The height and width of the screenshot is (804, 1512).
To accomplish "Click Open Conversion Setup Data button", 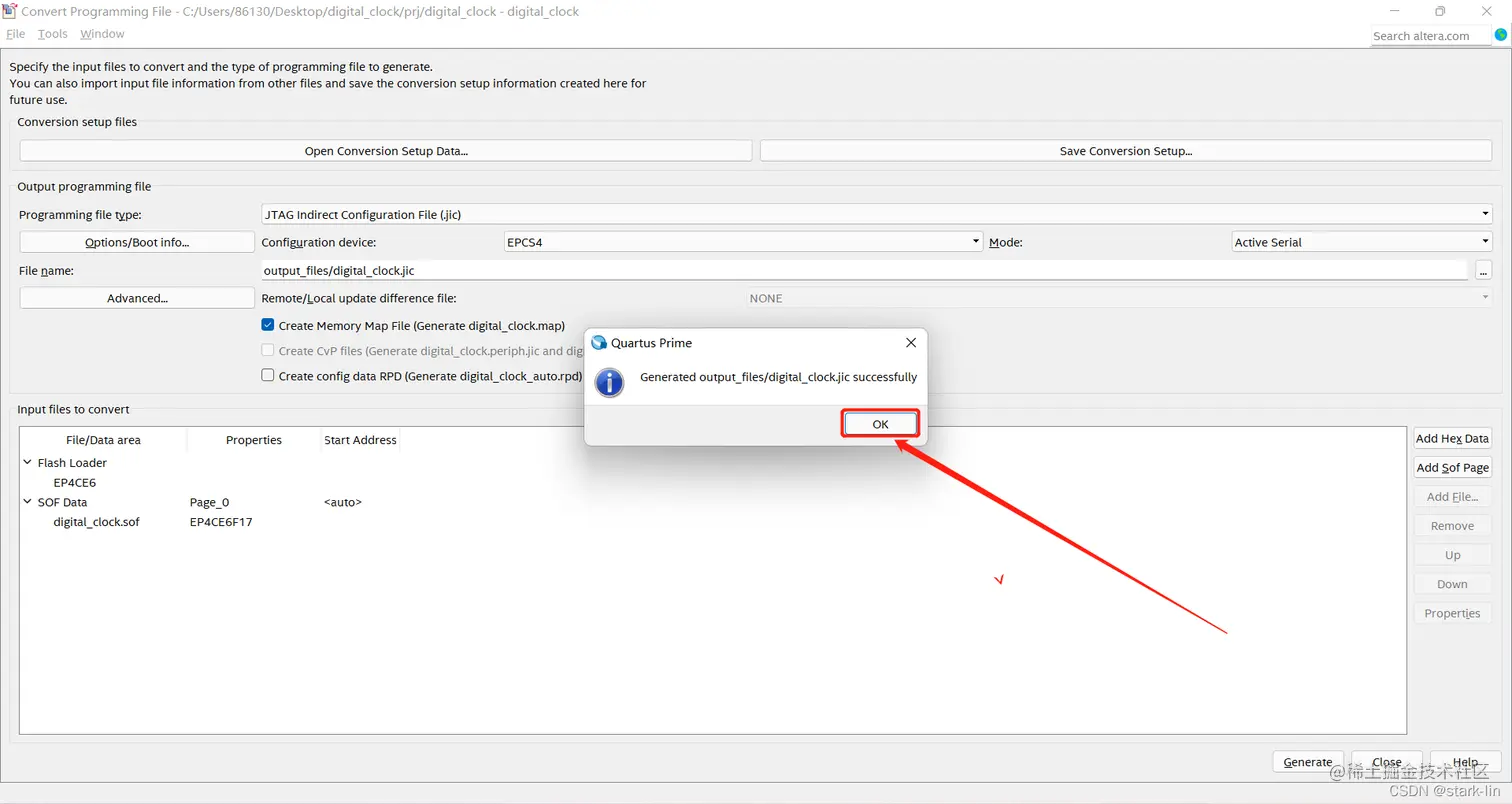I will pos(386,151).
